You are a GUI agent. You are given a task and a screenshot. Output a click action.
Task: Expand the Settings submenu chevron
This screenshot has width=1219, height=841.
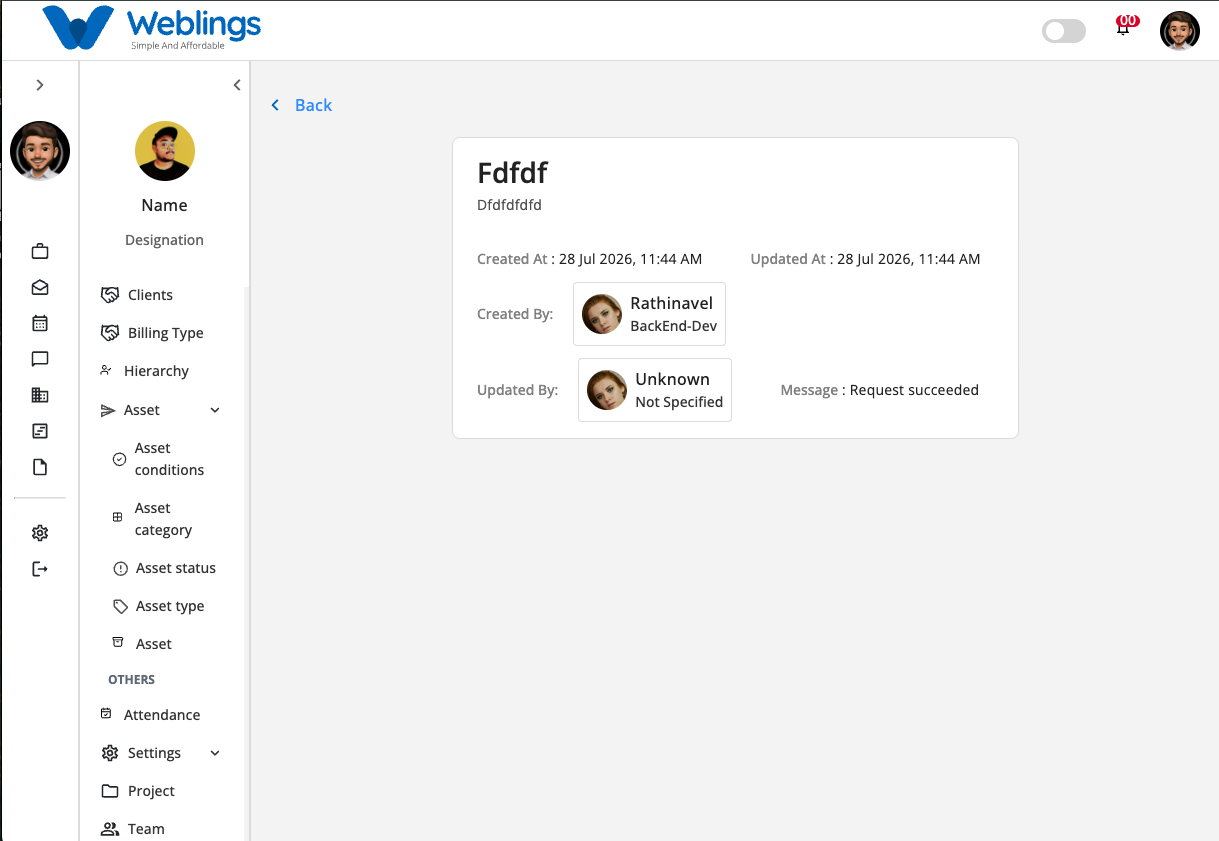(x=215, y=753)
